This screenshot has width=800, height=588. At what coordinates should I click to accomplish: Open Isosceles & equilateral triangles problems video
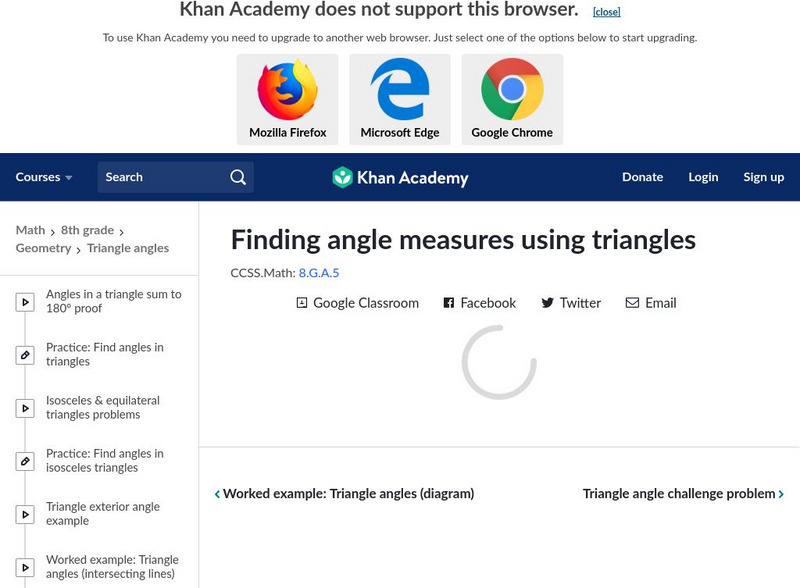(102, 408)
